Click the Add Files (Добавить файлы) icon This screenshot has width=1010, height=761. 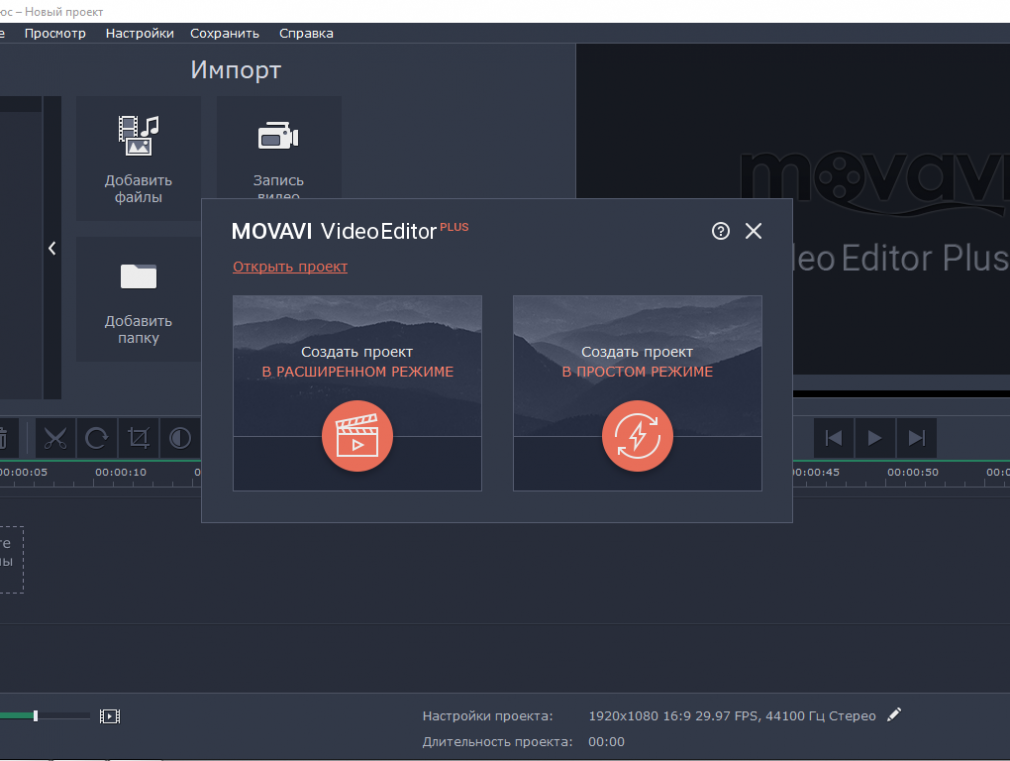click(138, 136)
